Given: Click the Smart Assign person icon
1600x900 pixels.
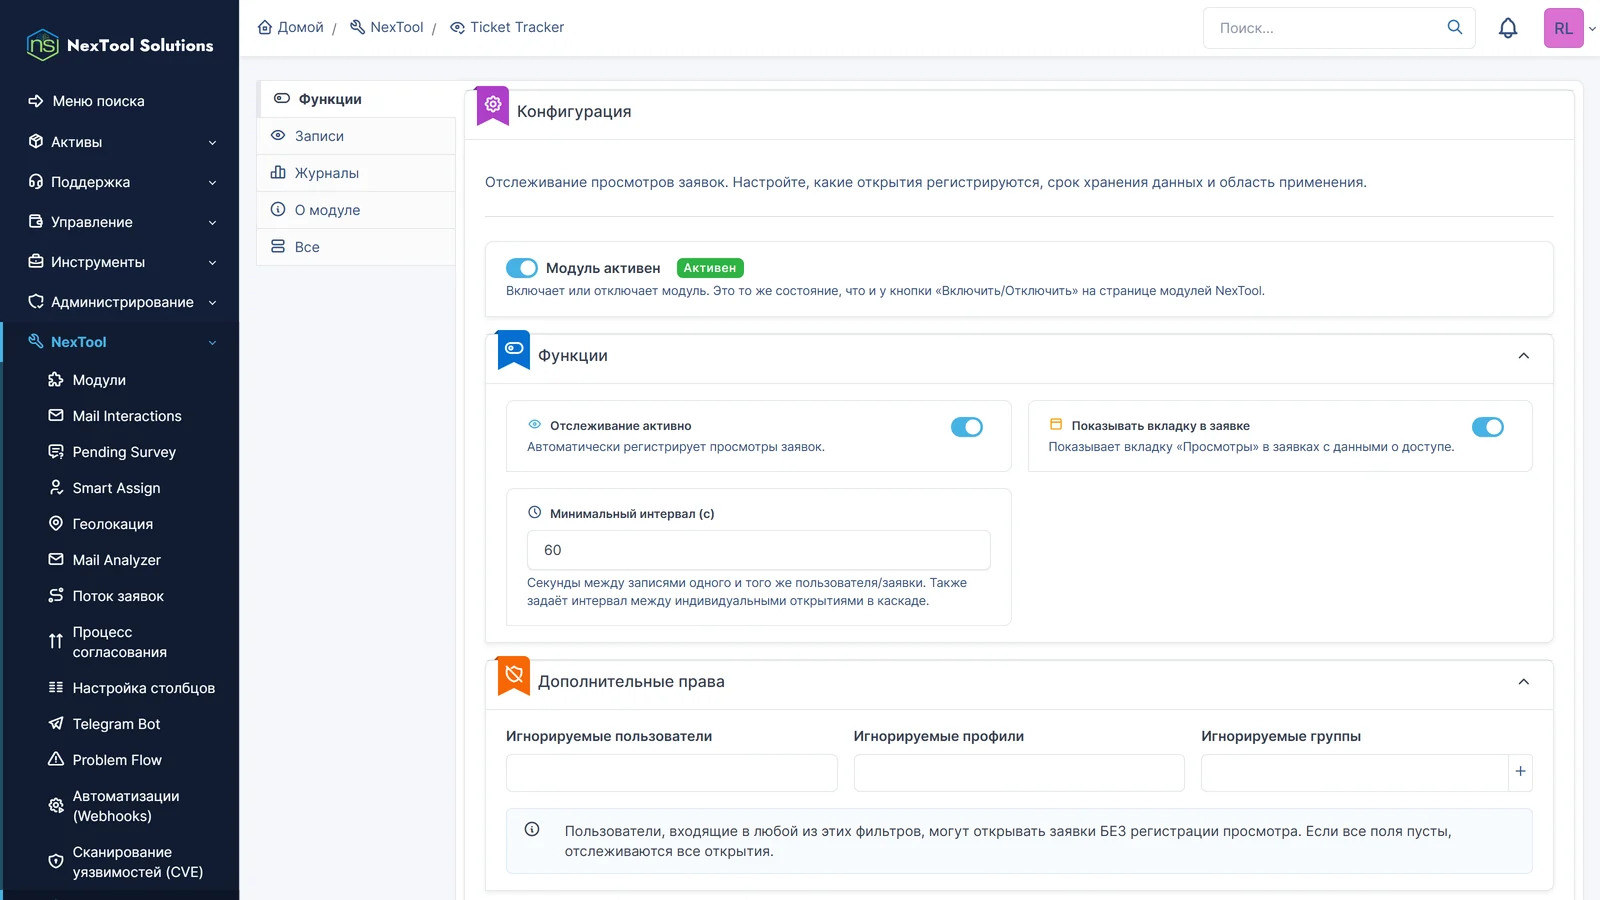Looking at the screenshot, I should 56,487.
